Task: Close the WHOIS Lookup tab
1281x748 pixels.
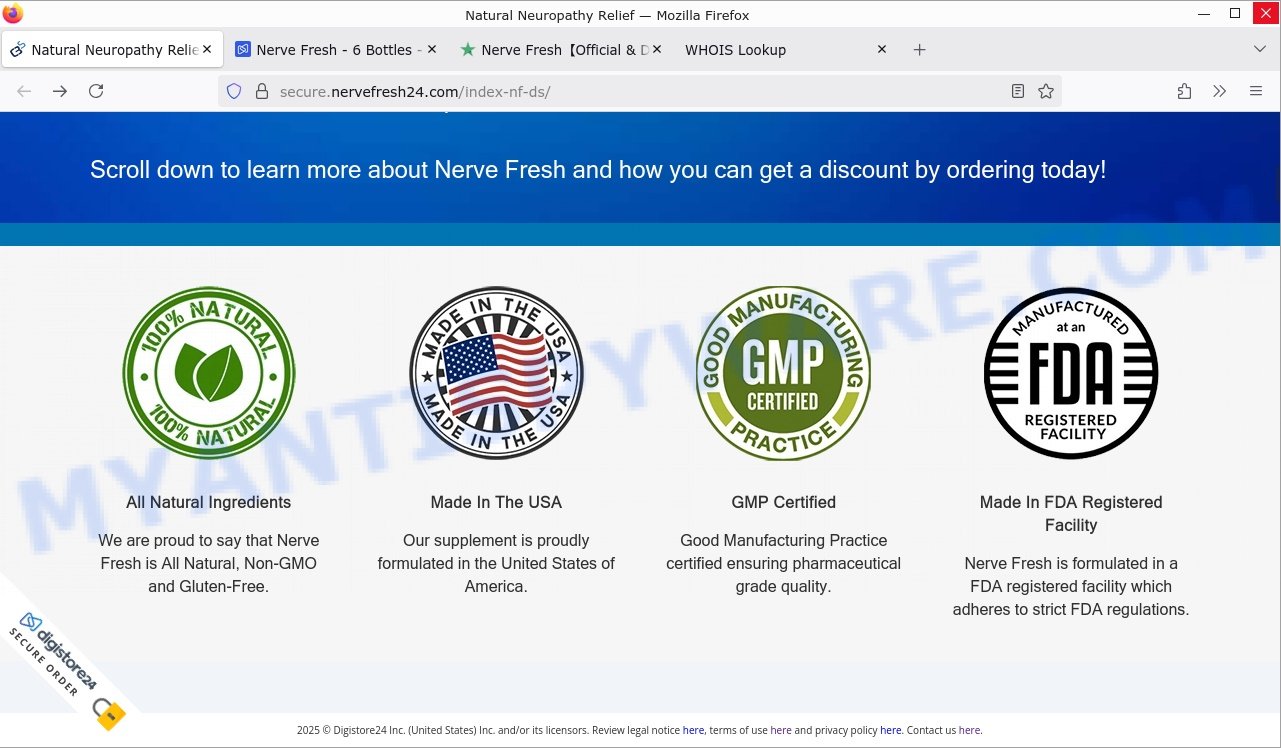Action: click(882, 49)
